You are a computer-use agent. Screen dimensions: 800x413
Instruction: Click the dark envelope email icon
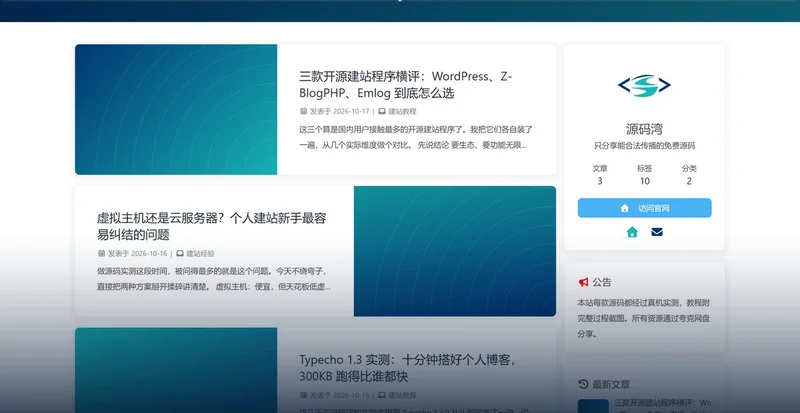(657, 232)
